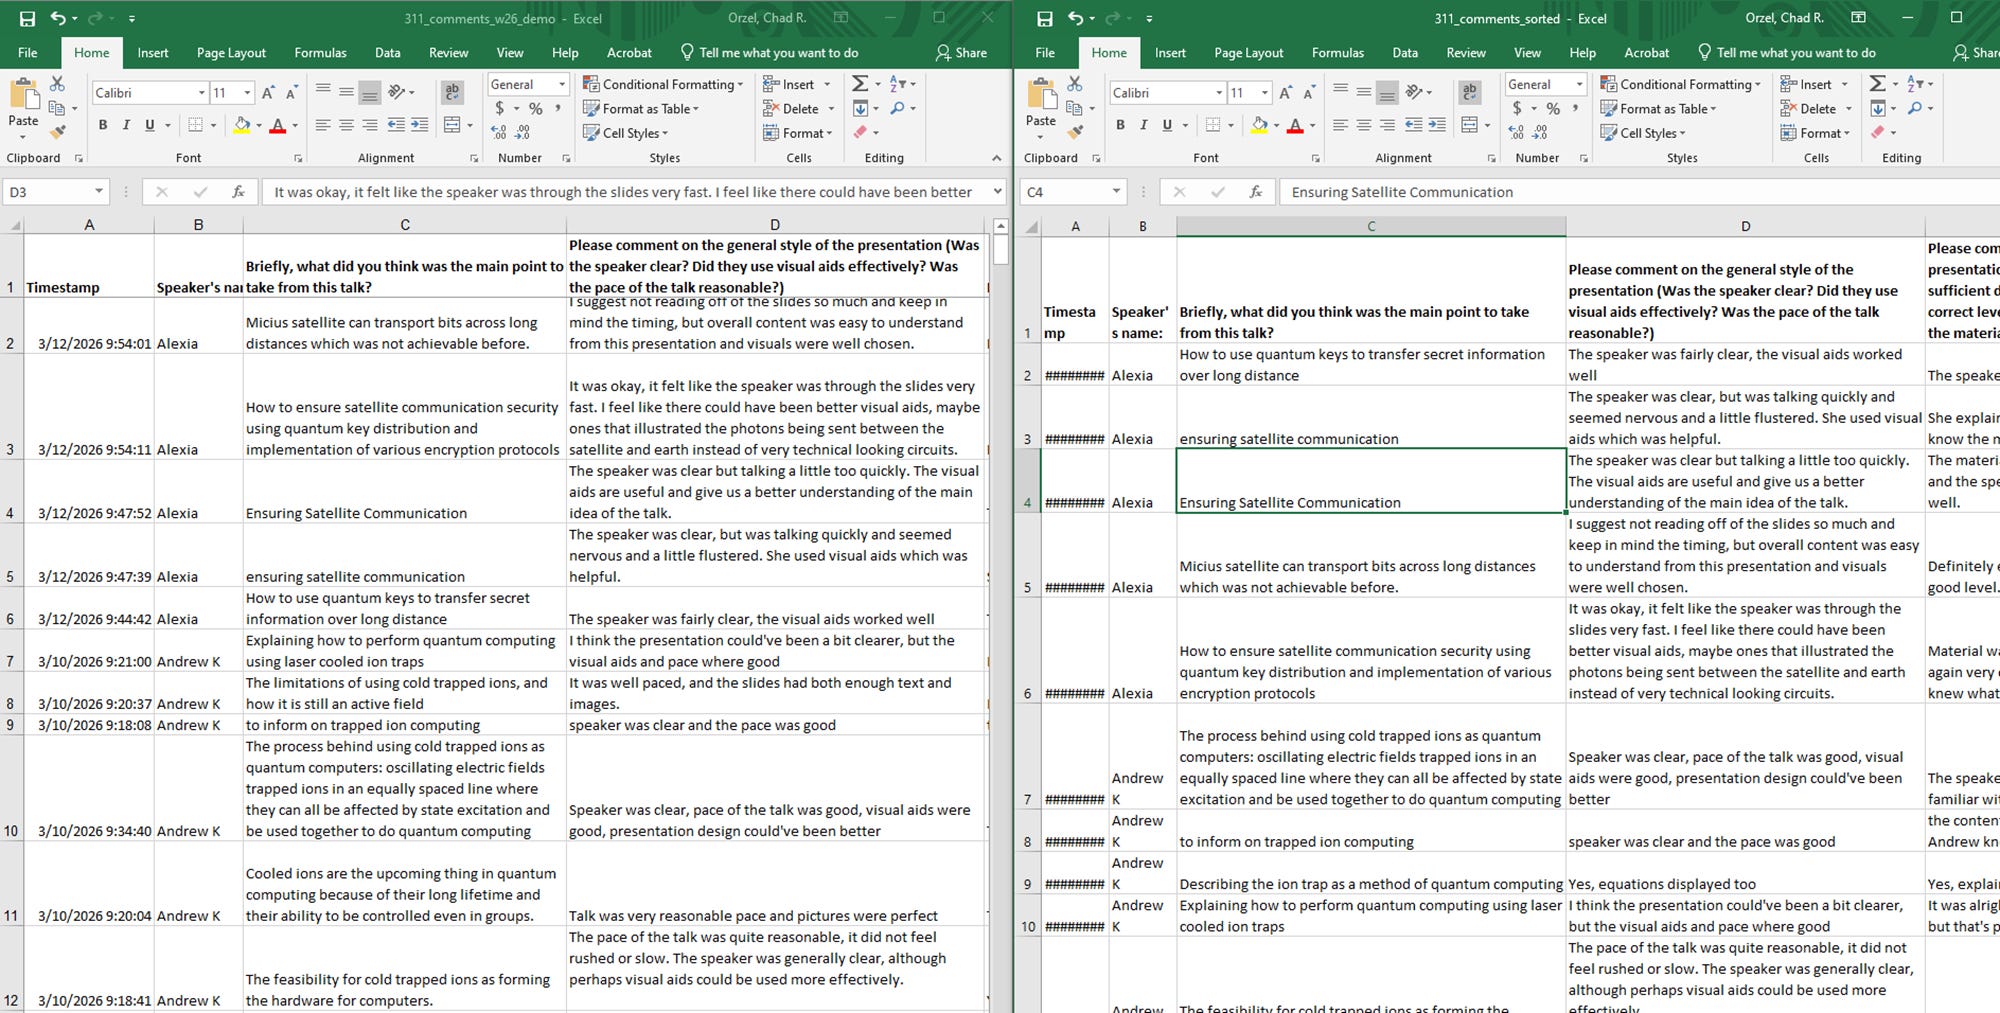Click Increase Font Size in right window

tap(1286, 93)
